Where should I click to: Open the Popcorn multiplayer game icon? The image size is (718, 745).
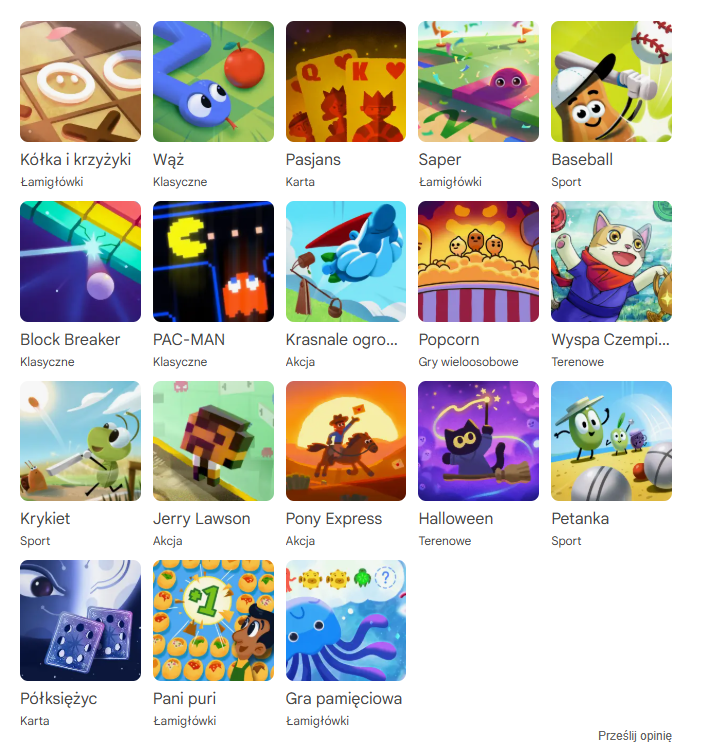click(x=479, y=261)
